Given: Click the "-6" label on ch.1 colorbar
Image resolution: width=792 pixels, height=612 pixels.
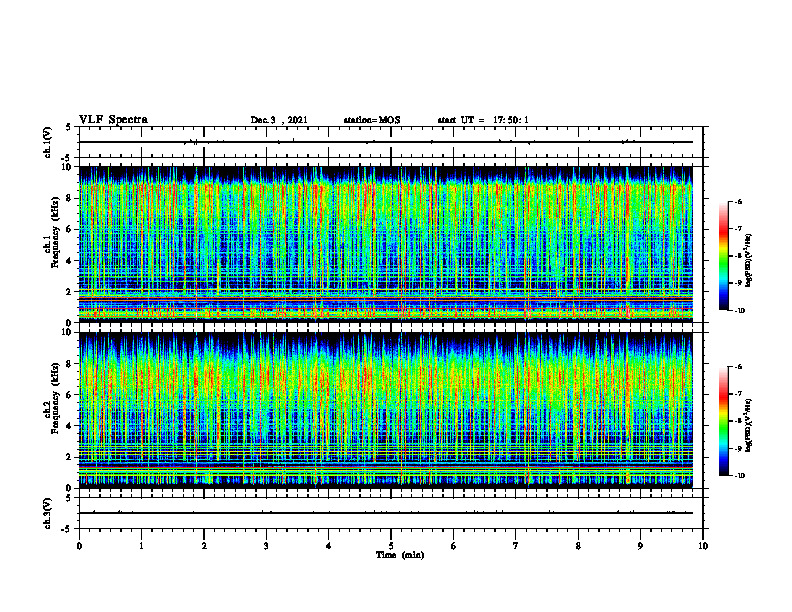Looking at the screenshot, I should tap(738, 201).
